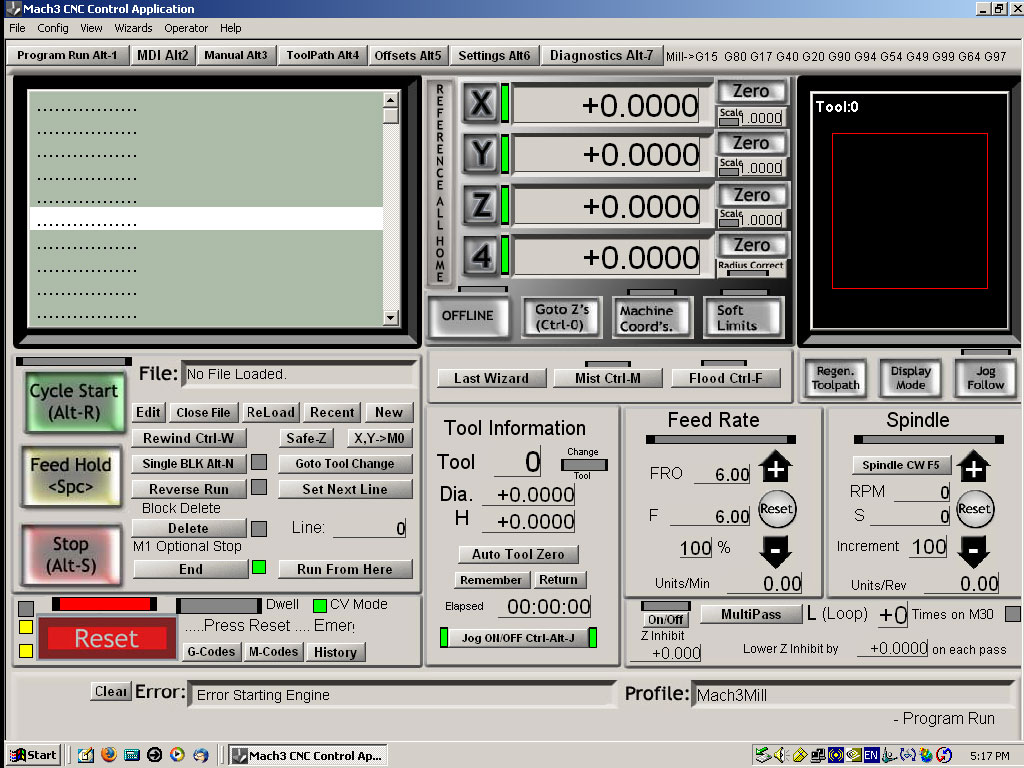Screen dimensions: 1024x768
Task: Click the feed rate override bar
Action: [721, 440]
